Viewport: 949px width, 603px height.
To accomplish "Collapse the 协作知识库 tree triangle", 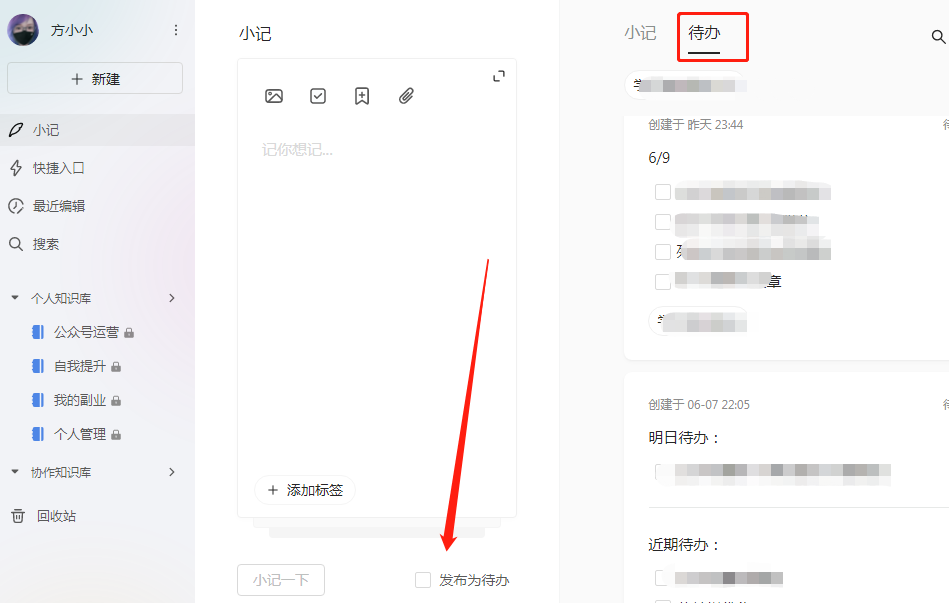I will (15, 472).
